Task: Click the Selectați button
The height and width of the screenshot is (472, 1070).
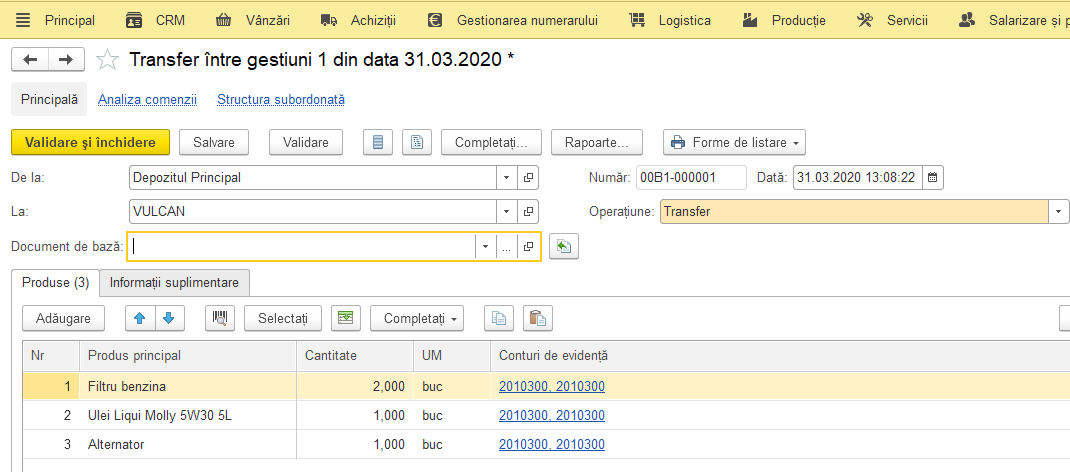Action: pos(283,318)
